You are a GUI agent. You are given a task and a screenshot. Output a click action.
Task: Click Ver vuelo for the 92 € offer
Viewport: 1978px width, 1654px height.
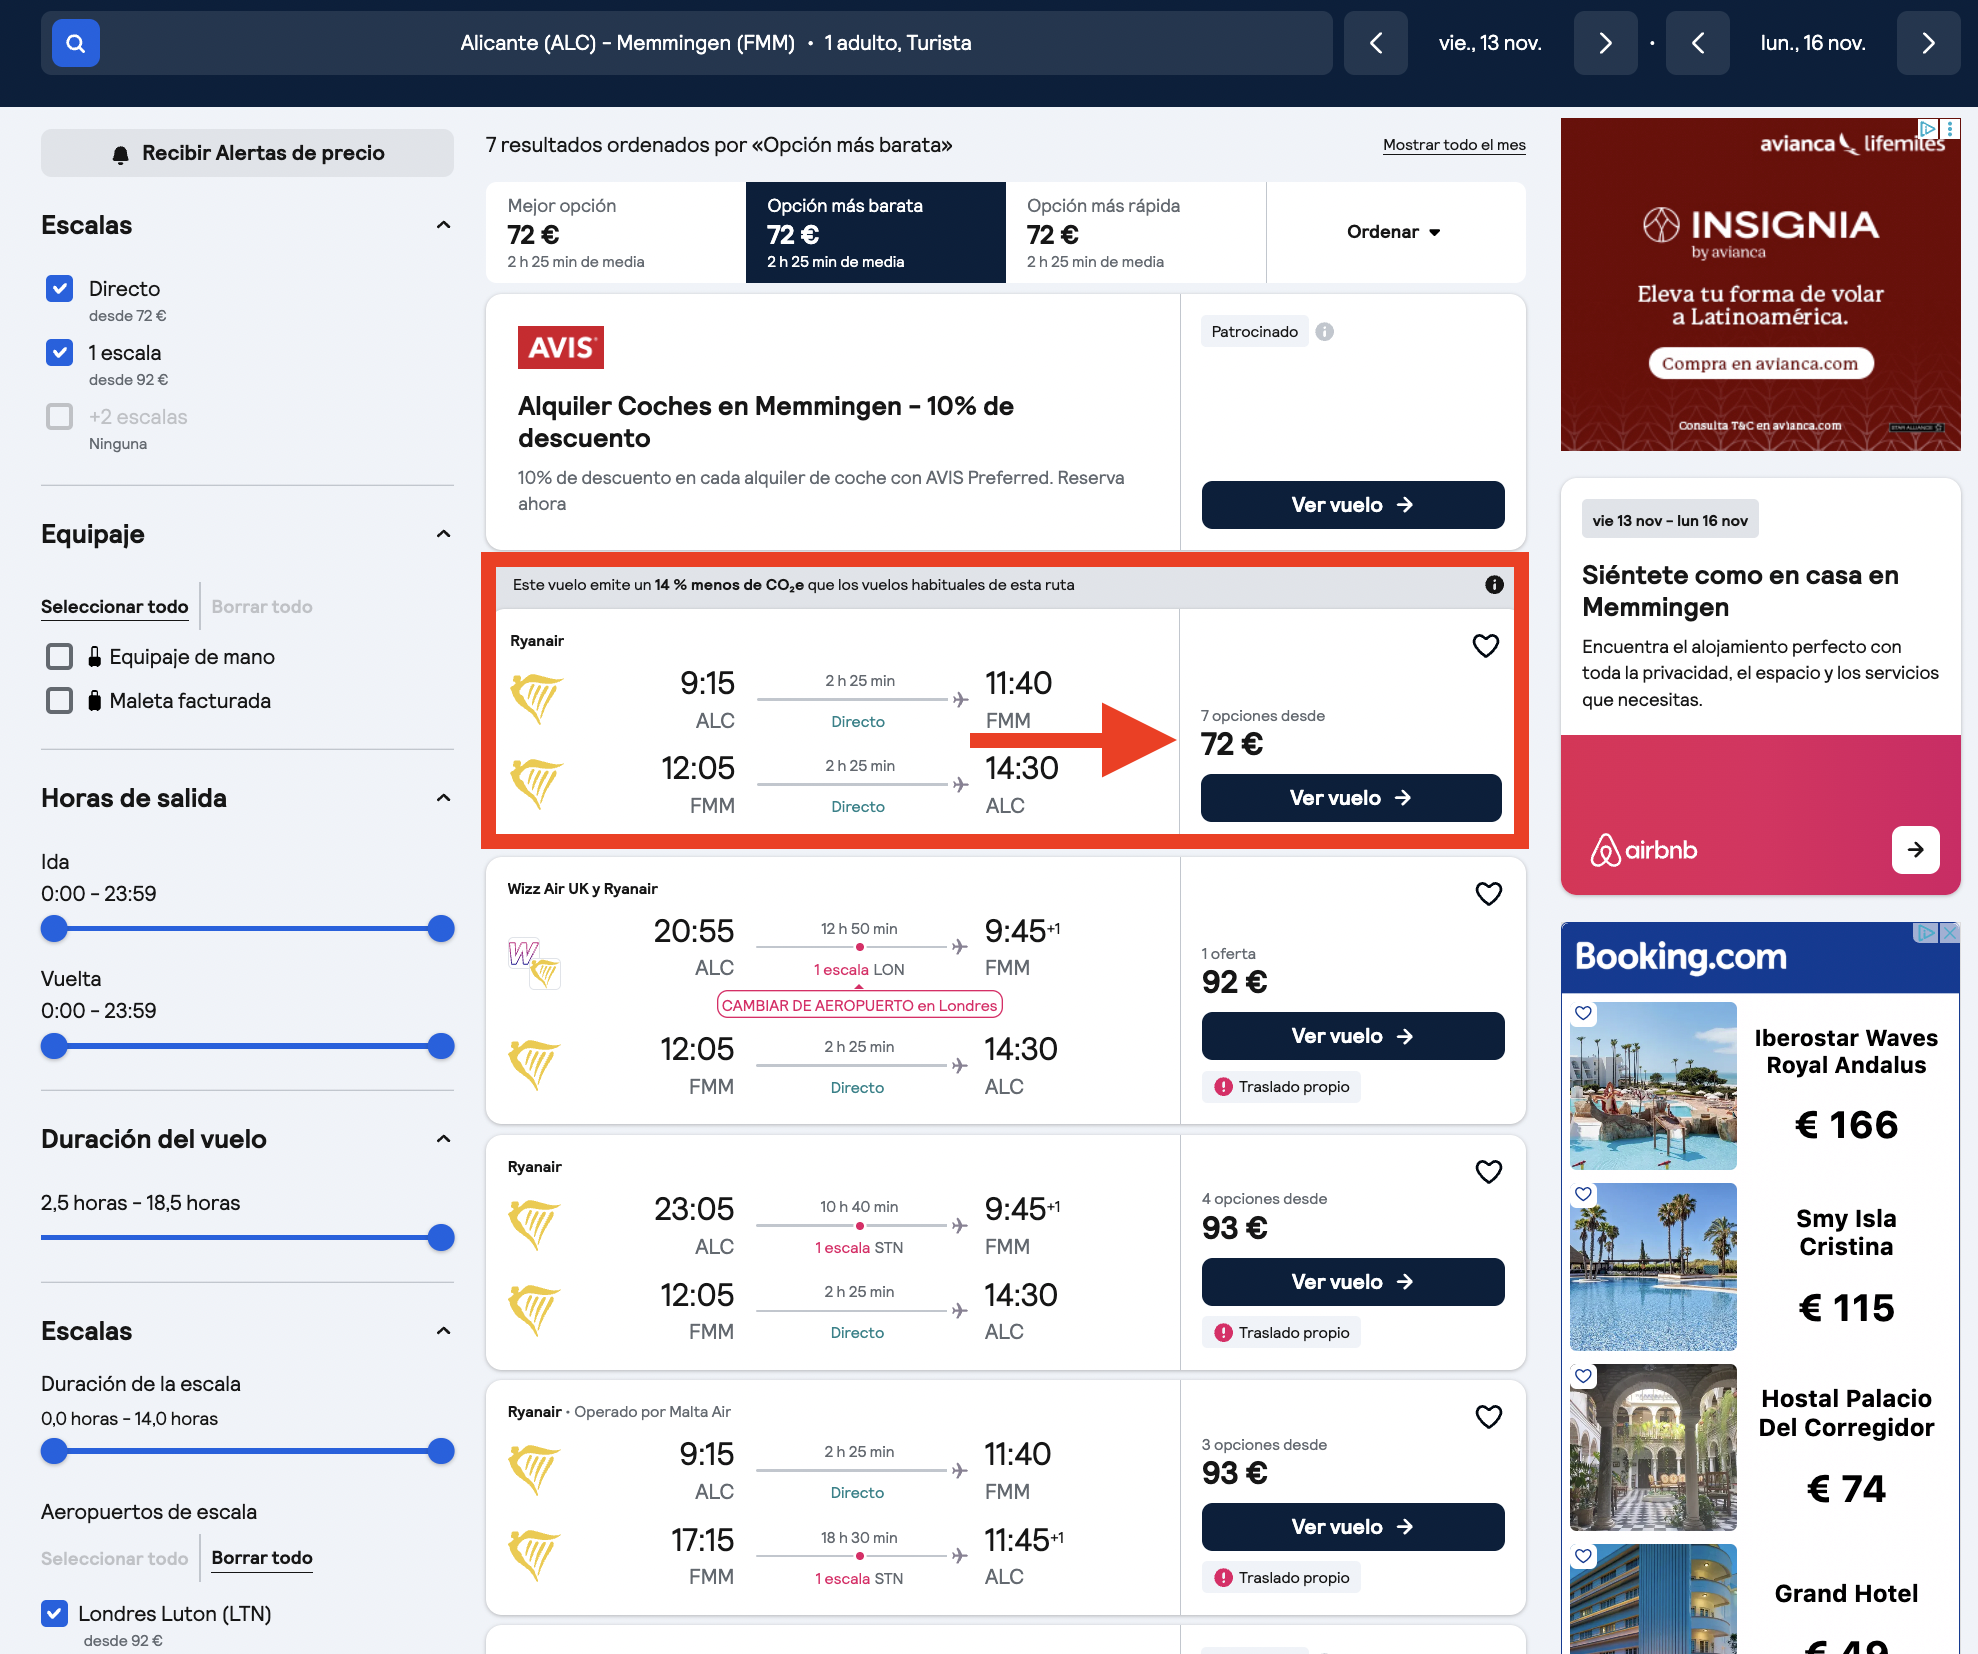click(x=1353, y=1036)
